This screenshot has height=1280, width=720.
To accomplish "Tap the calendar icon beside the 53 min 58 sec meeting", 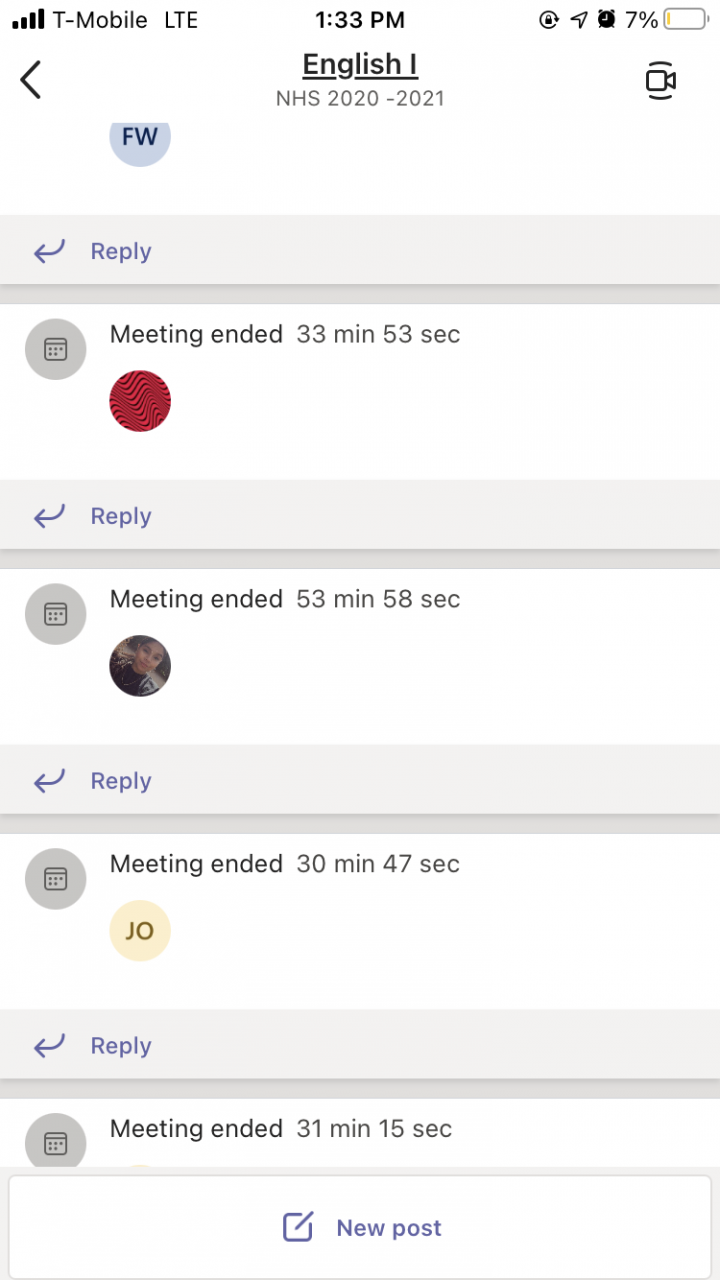I will pyautogui.click(x=55, y=614).
